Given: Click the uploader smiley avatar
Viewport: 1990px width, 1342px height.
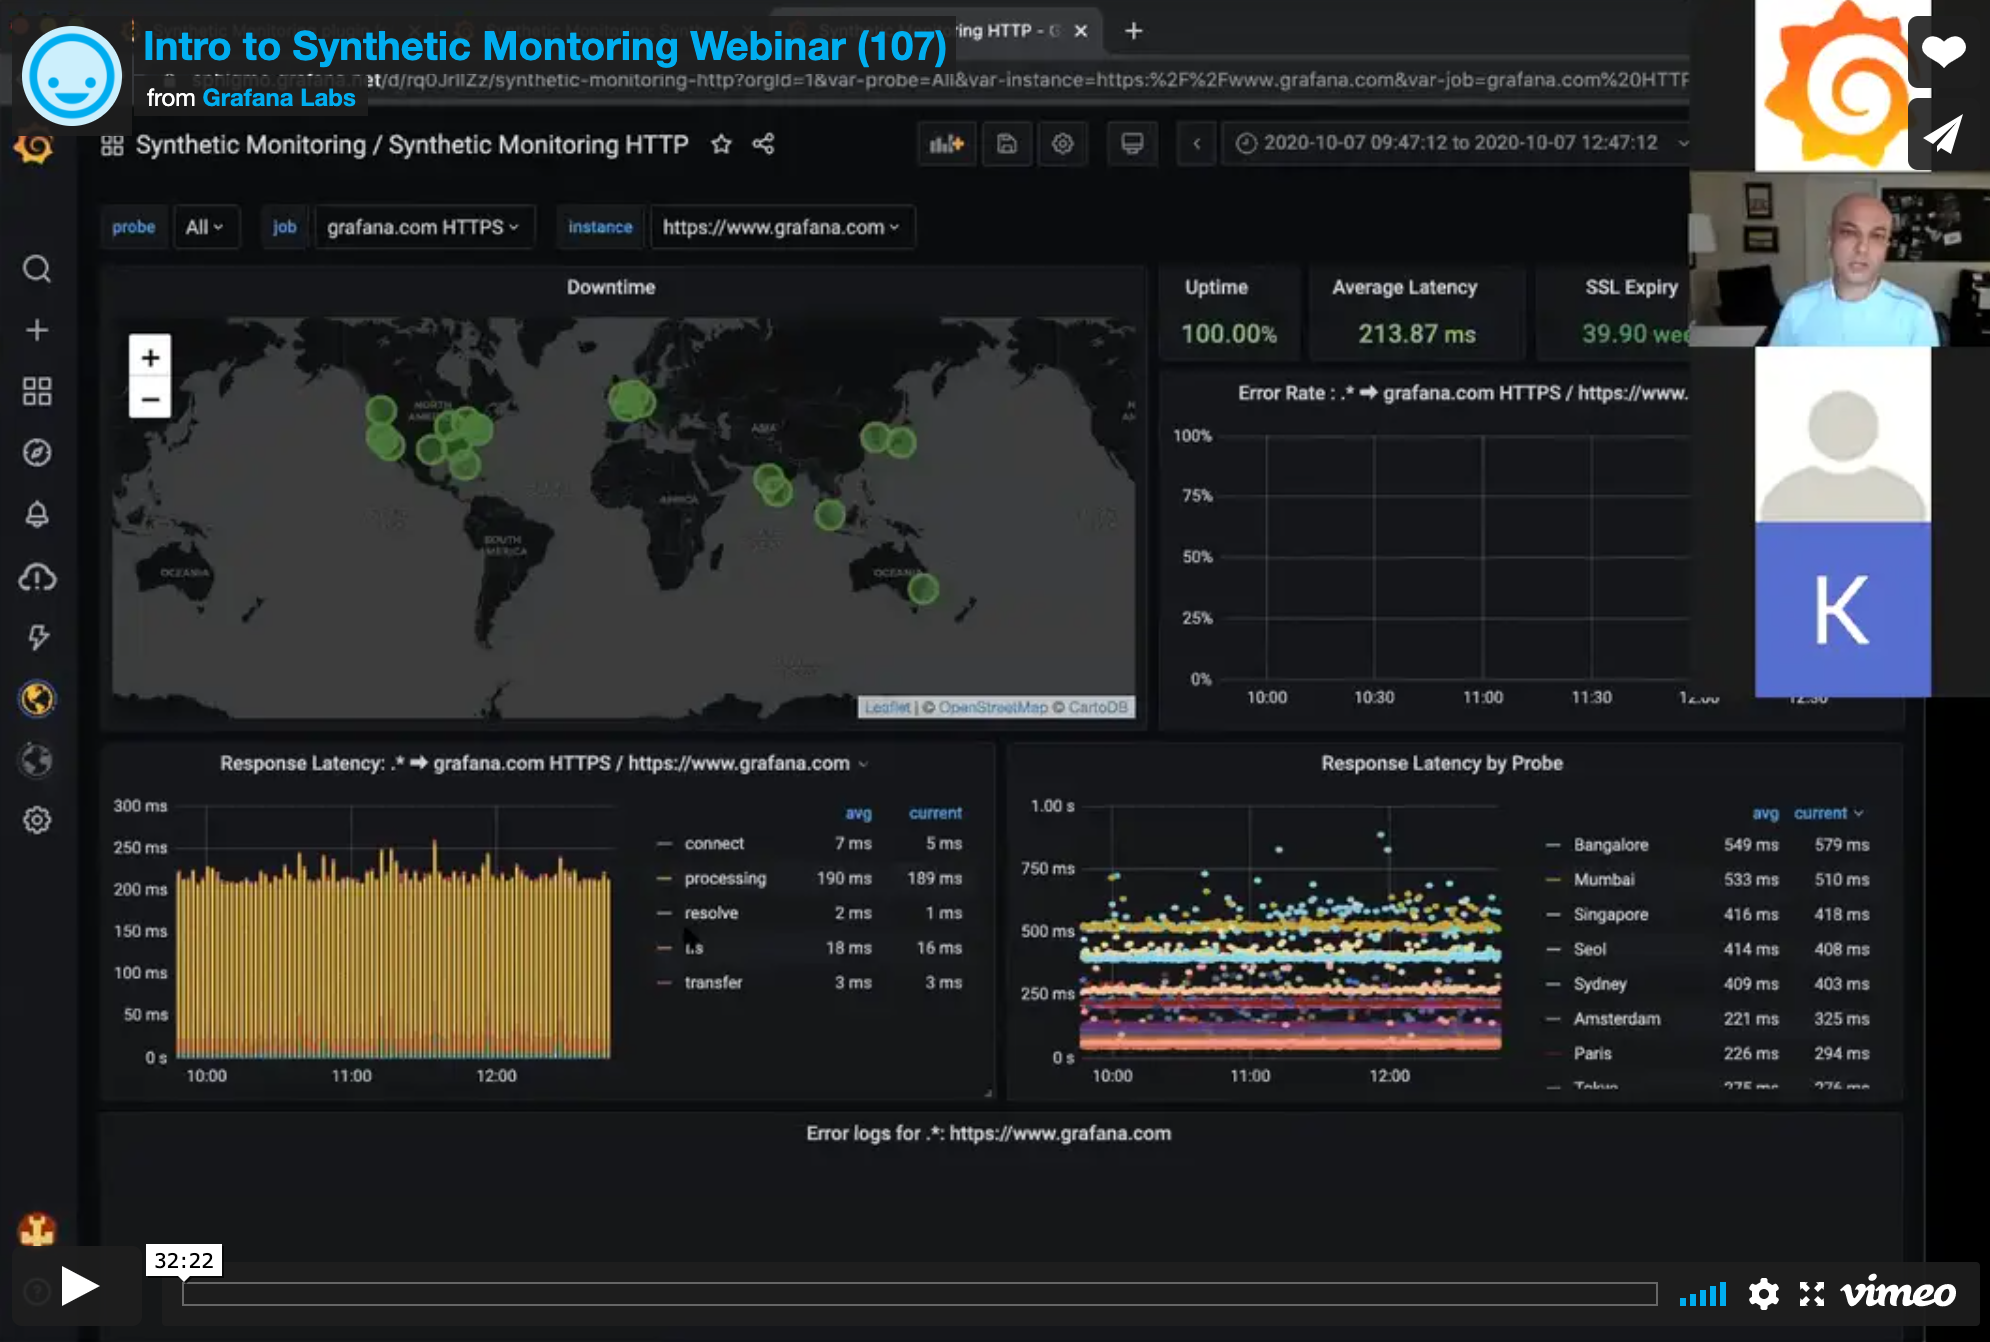Looking at the screenshot, I should (x=71, y=76).
